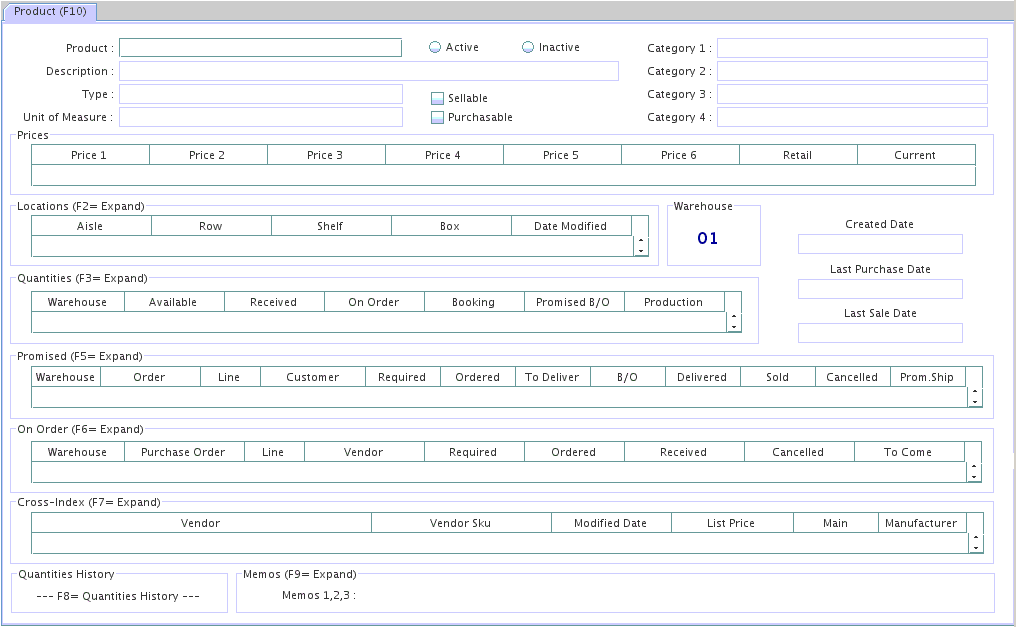Open the F8 Quantities History link

tap(118, 596)
